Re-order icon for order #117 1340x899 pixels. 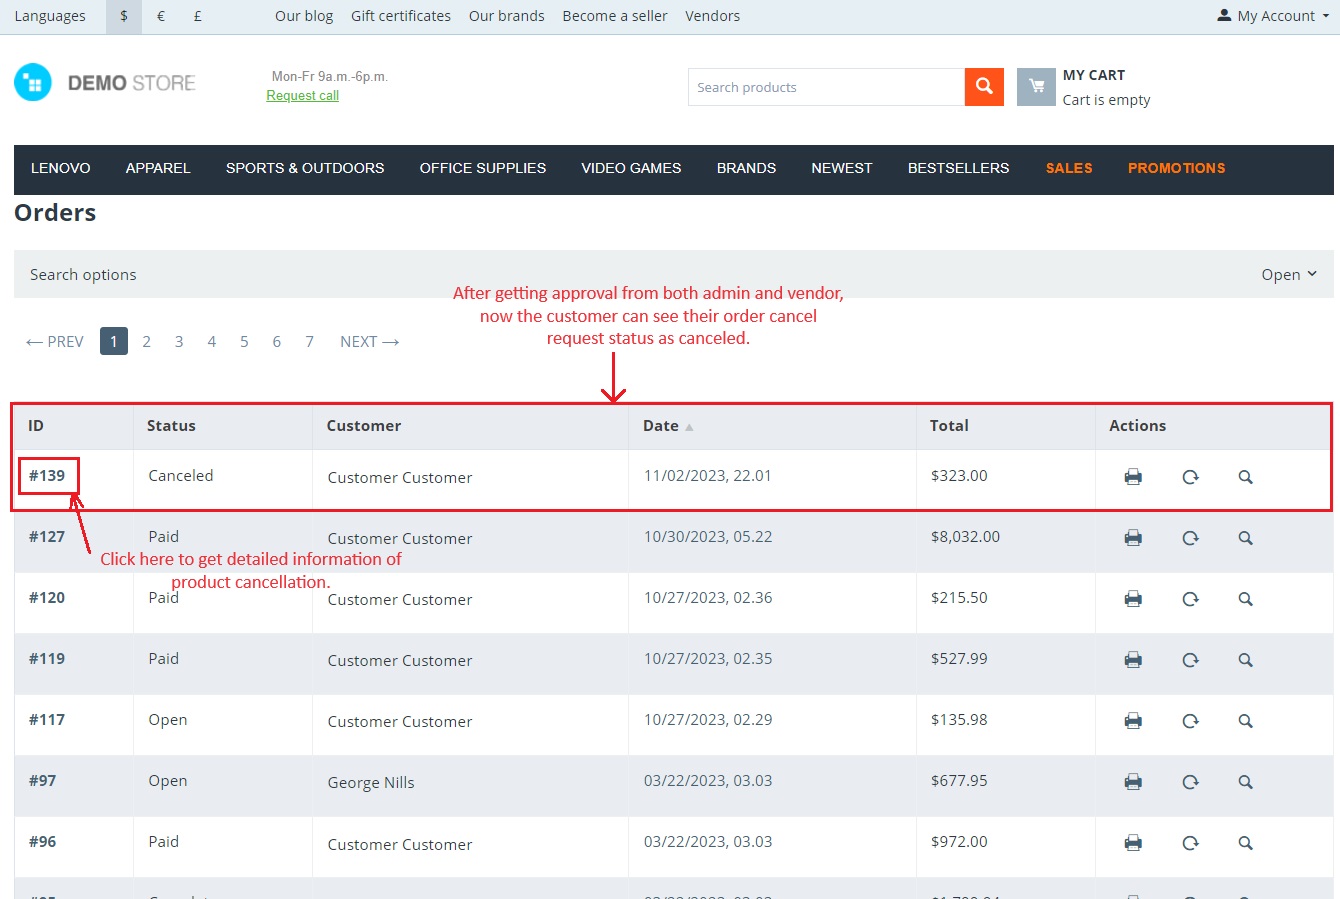click(x=1190, y=721)
